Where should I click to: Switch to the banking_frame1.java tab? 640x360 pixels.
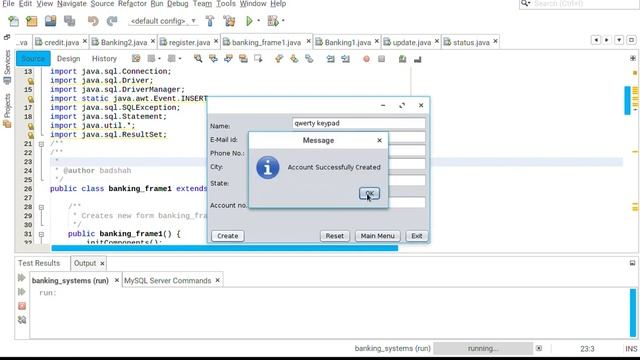point(266,42)
